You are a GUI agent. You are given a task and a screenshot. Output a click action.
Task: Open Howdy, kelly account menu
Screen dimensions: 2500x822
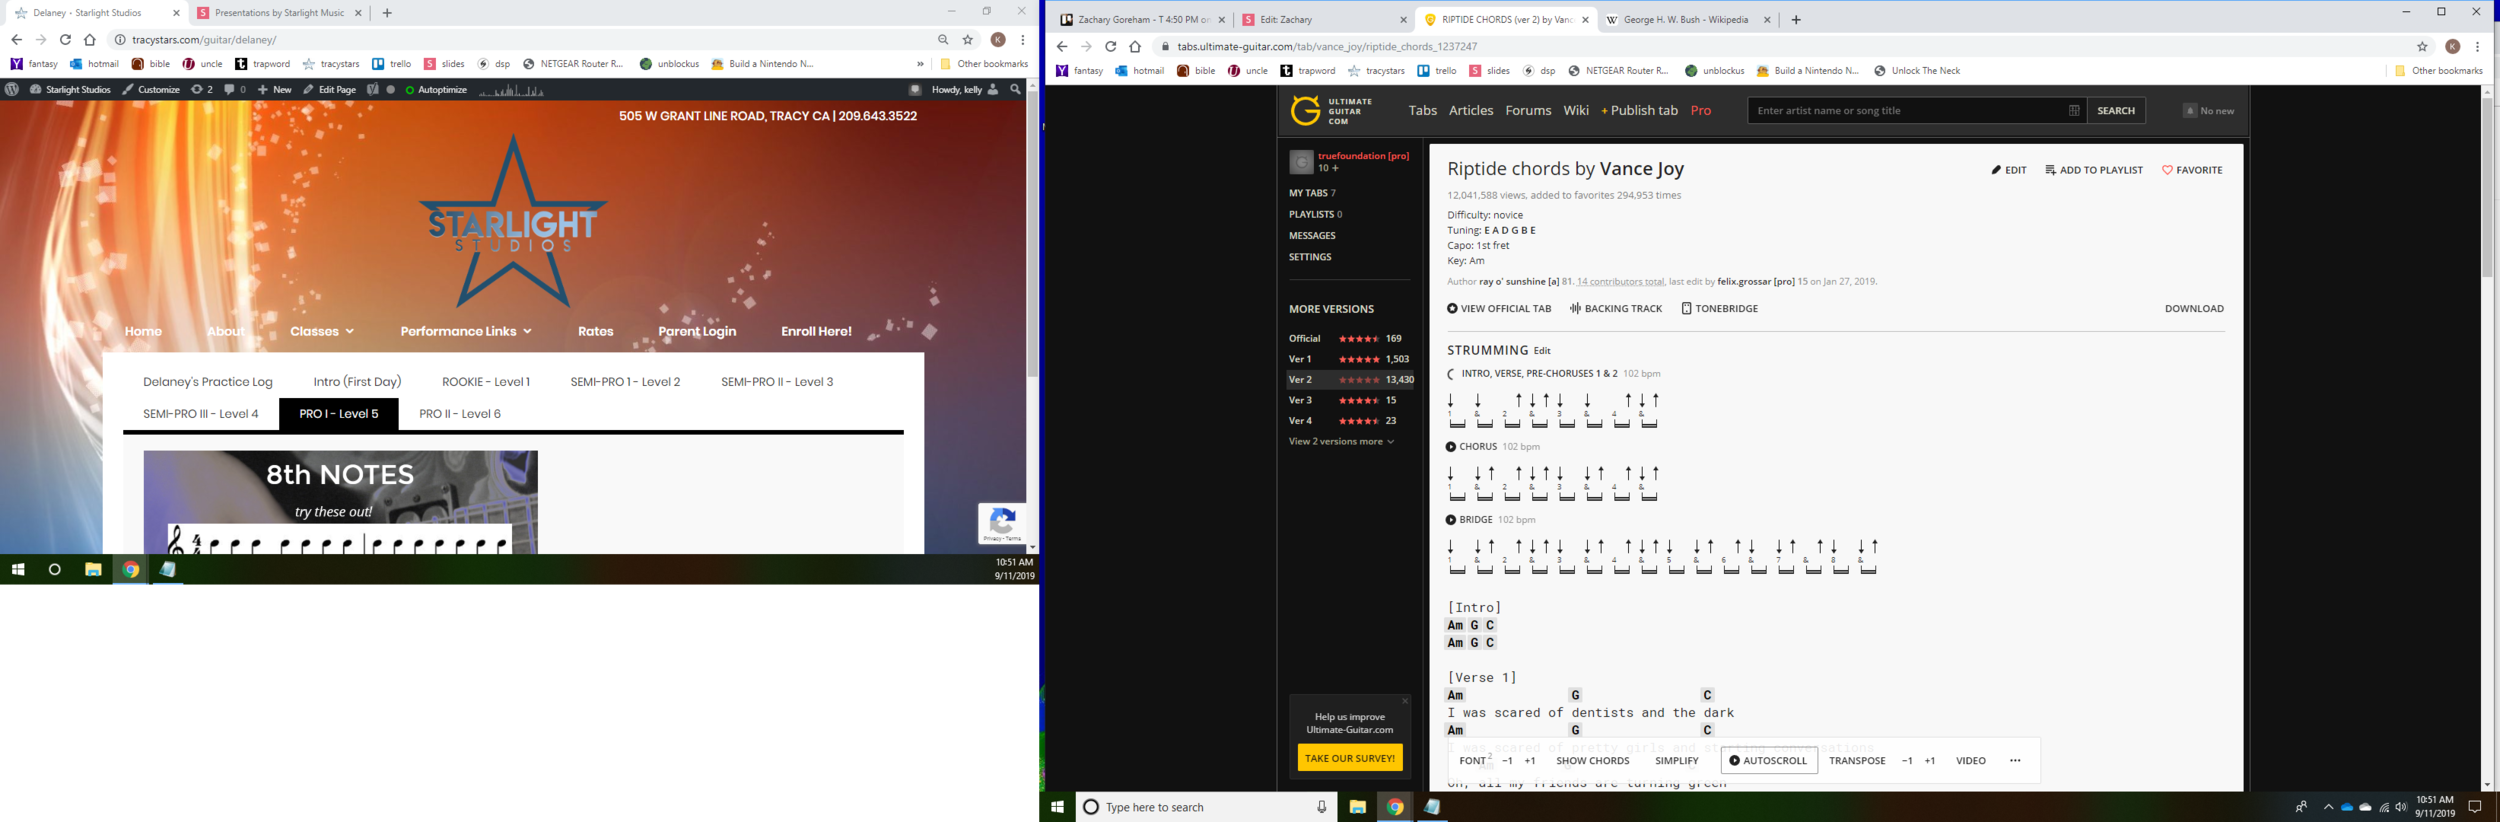[965, 90]
